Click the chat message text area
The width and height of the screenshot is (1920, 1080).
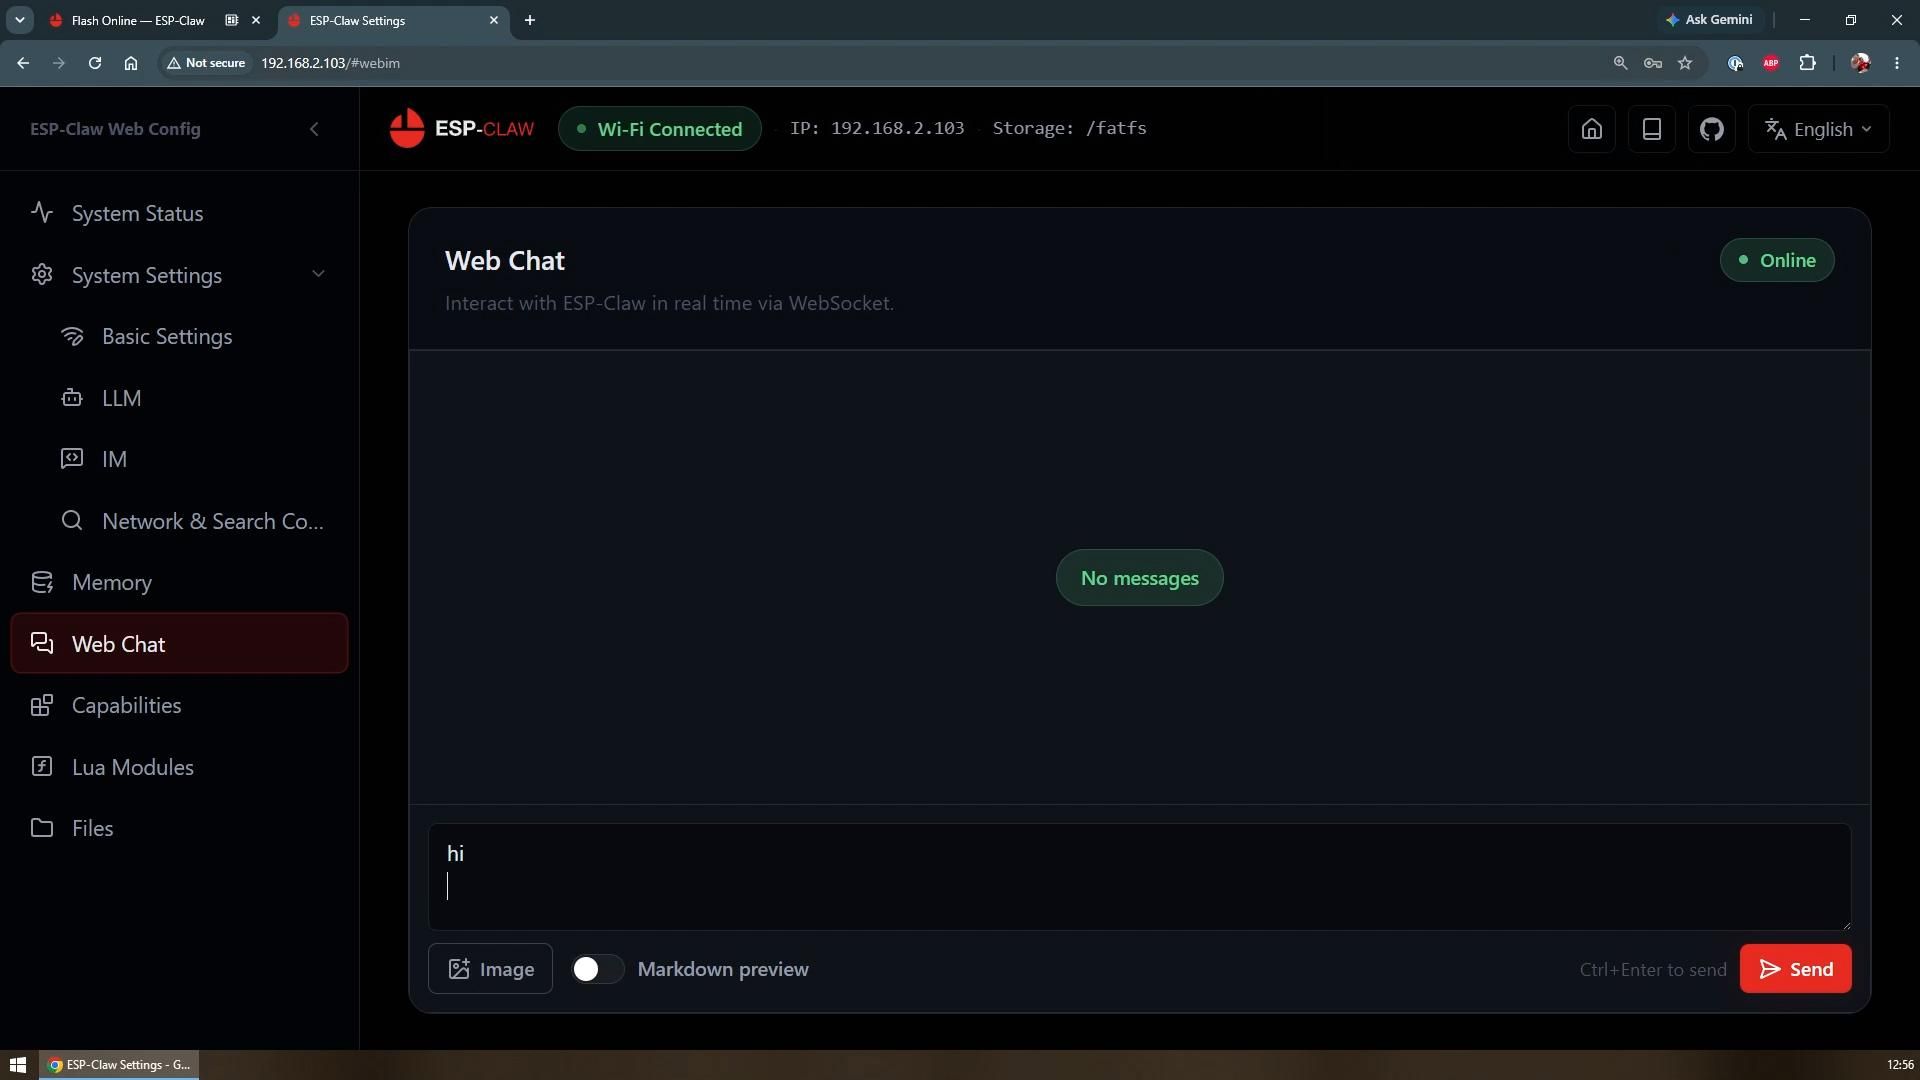click(x=1139, y=877)
